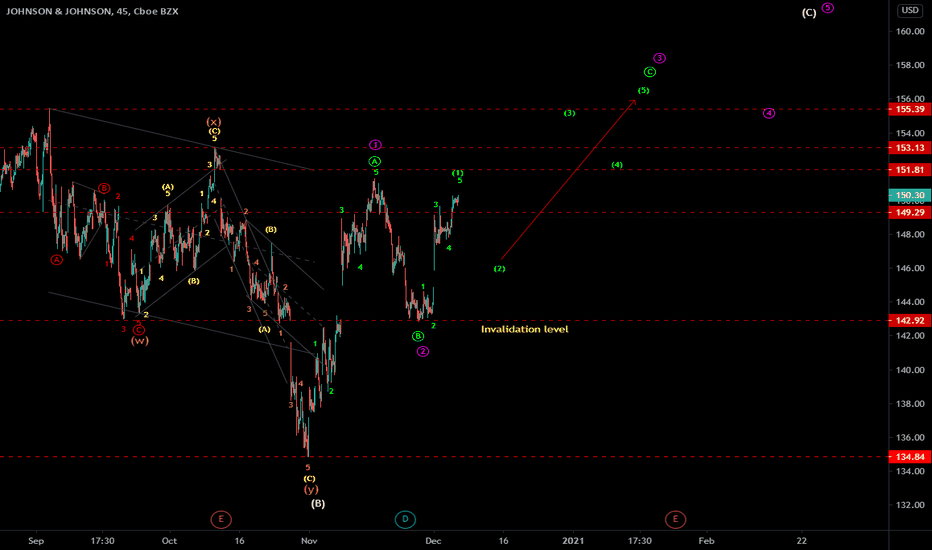
Task: Select the orange (x) wave label
Action: 214,122
